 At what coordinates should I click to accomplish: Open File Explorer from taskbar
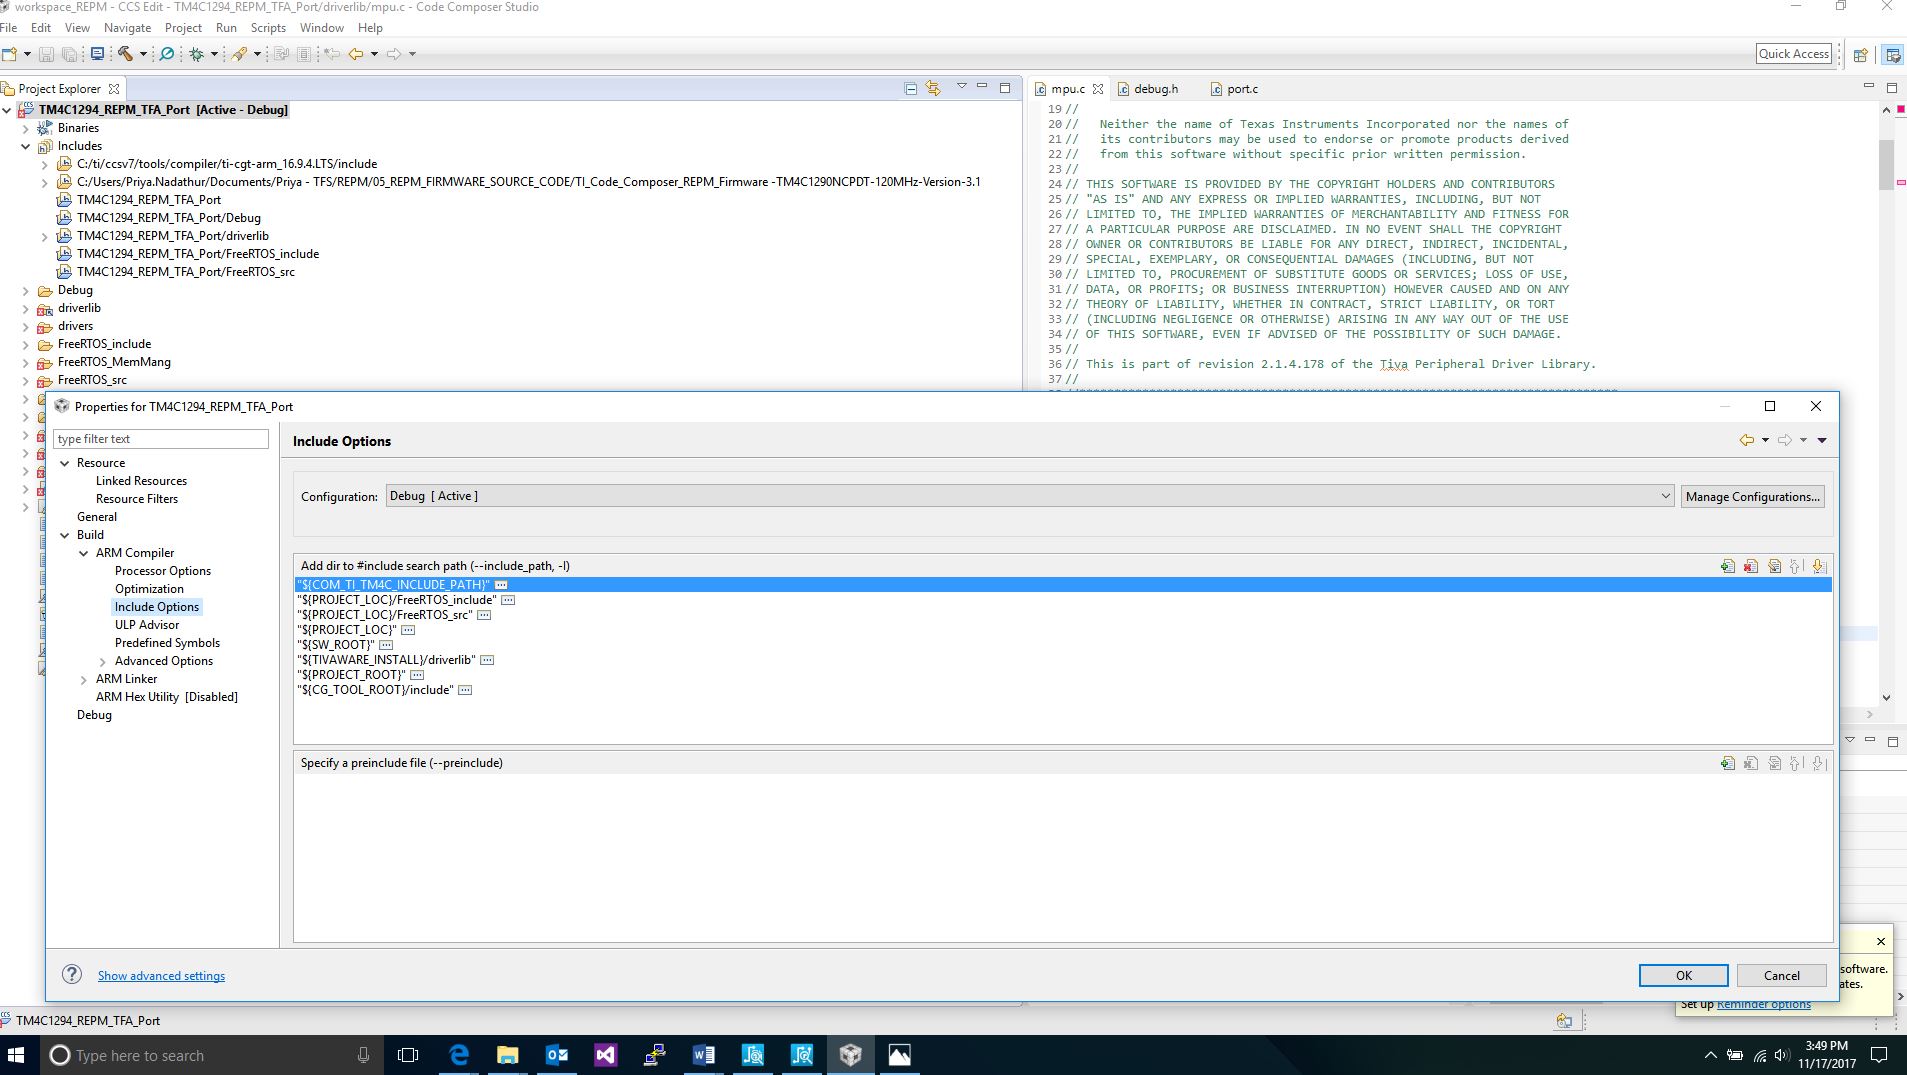[508, 1055]
